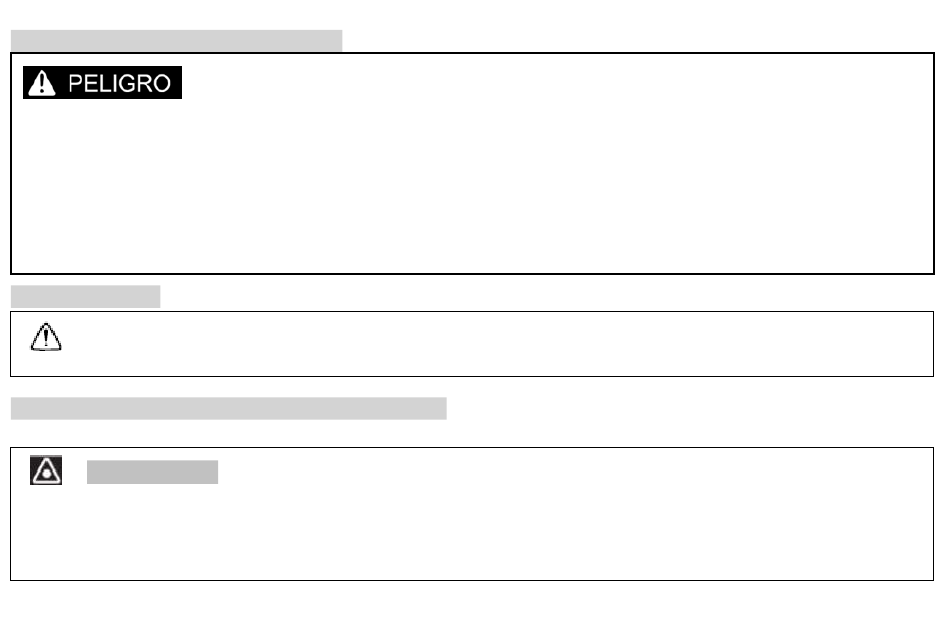Click the long gray heading bar above bottom box
This screenshot has height=638, width=950.
[x=228, y=408]
